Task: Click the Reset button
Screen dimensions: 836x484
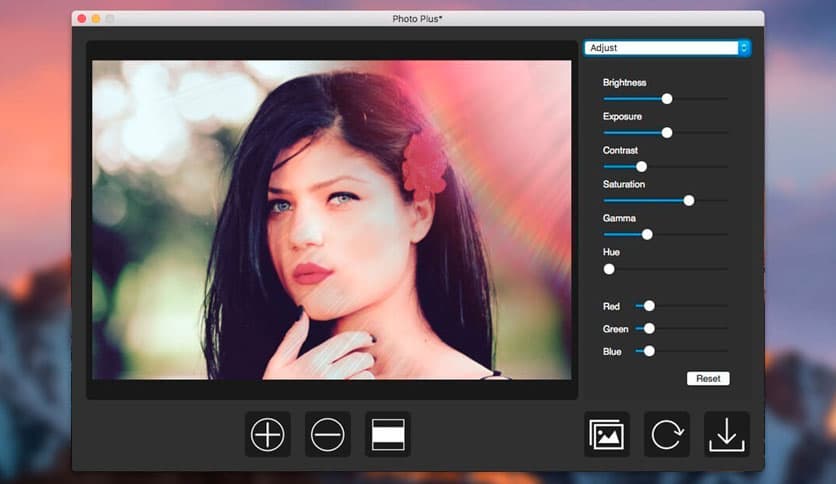Action: point(708,378)
